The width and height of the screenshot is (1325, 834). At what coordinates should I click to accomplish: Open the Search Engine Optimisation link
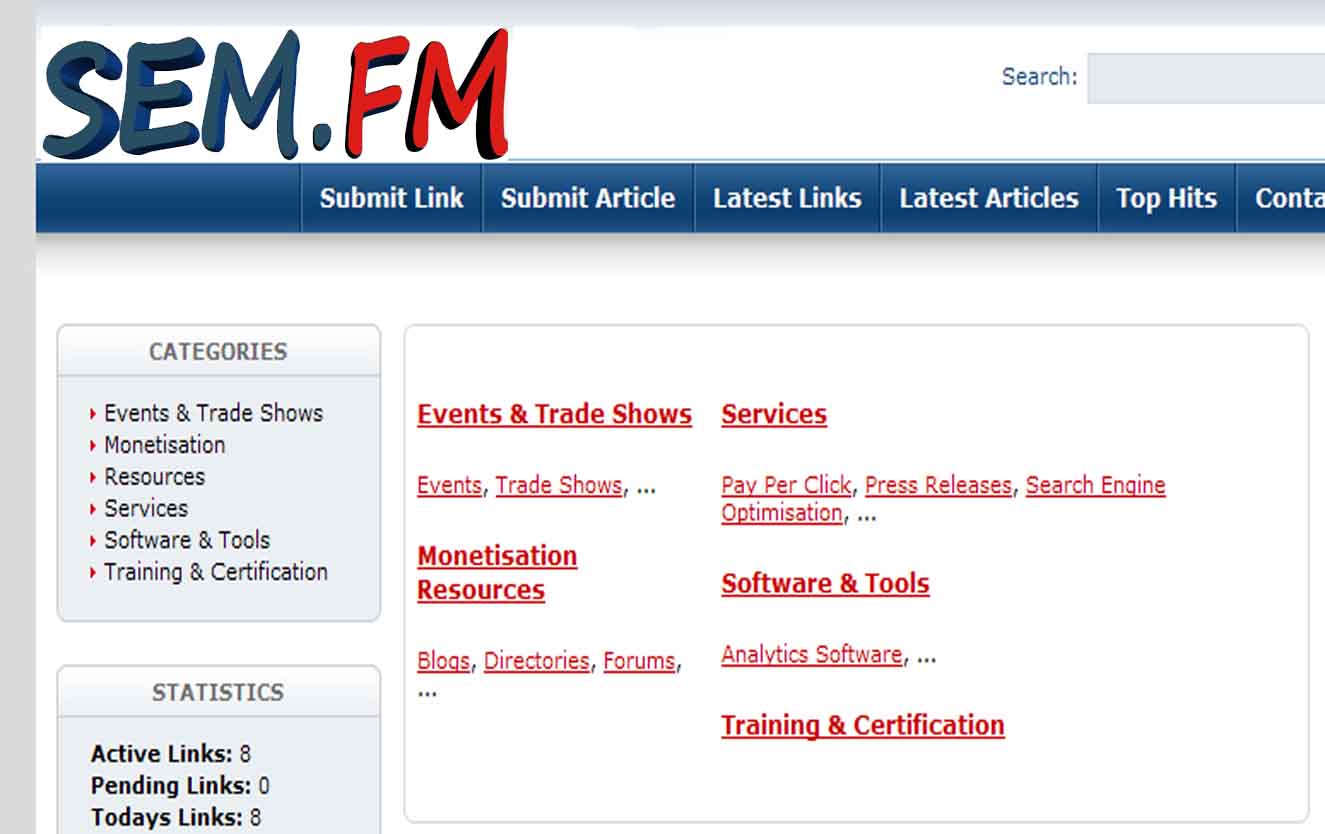[943, 499]
